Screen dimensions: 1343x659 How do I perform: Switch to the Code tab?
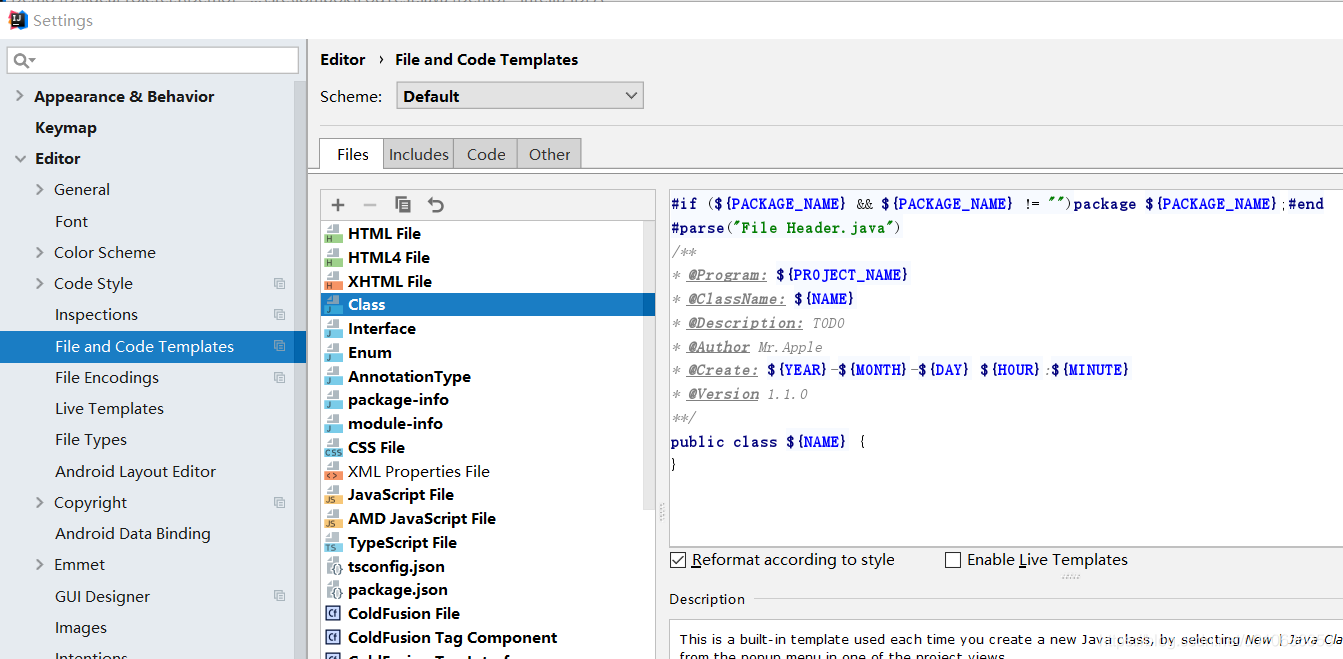pyautogui.click(x=486, y=154)
